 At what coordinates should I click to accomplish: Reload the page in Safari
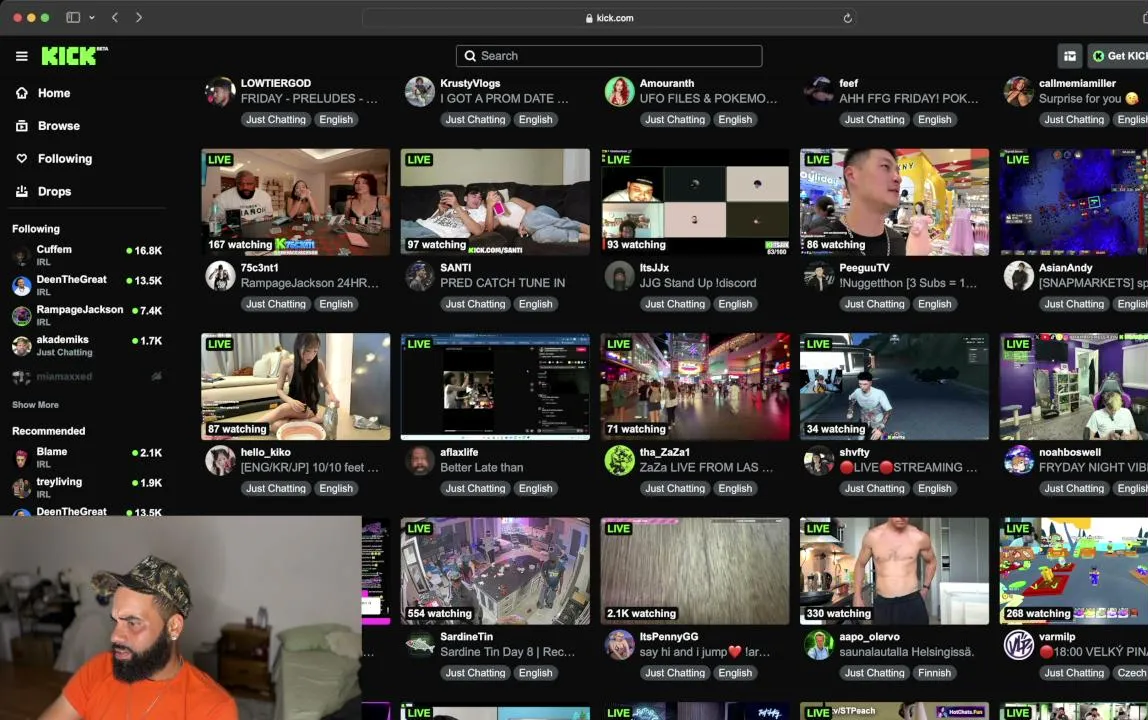(x=847, y=18)
